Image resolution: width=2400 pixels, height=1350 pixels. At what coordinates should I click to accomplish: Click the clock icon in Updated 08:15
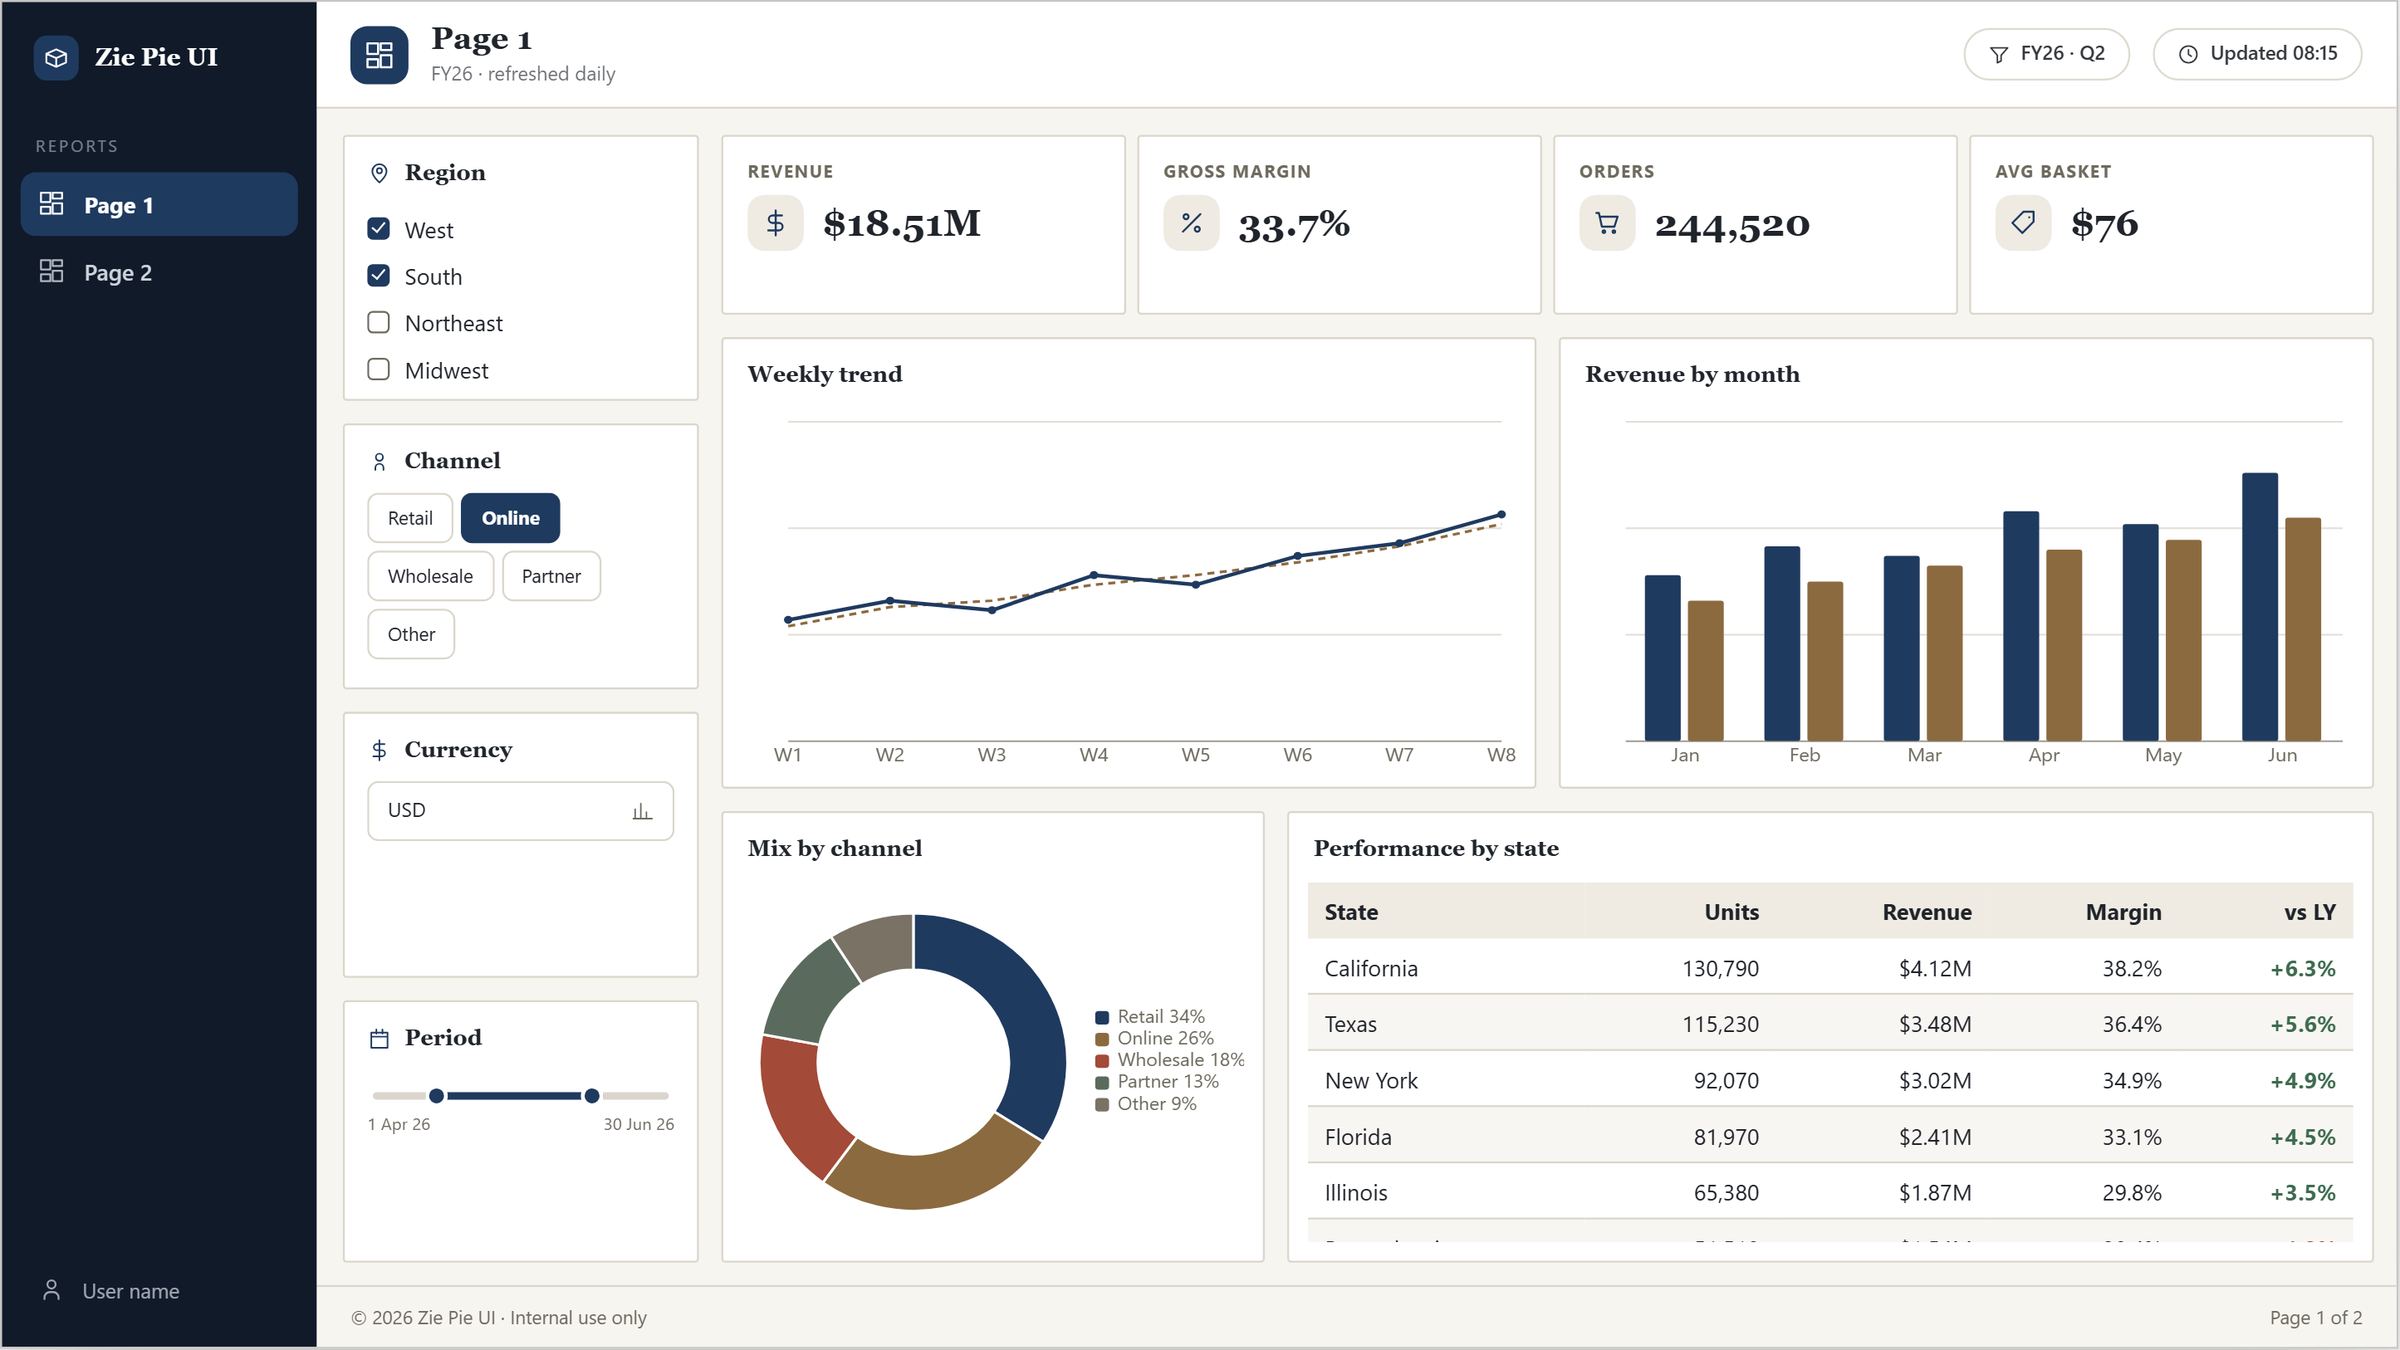[2188, 54]
